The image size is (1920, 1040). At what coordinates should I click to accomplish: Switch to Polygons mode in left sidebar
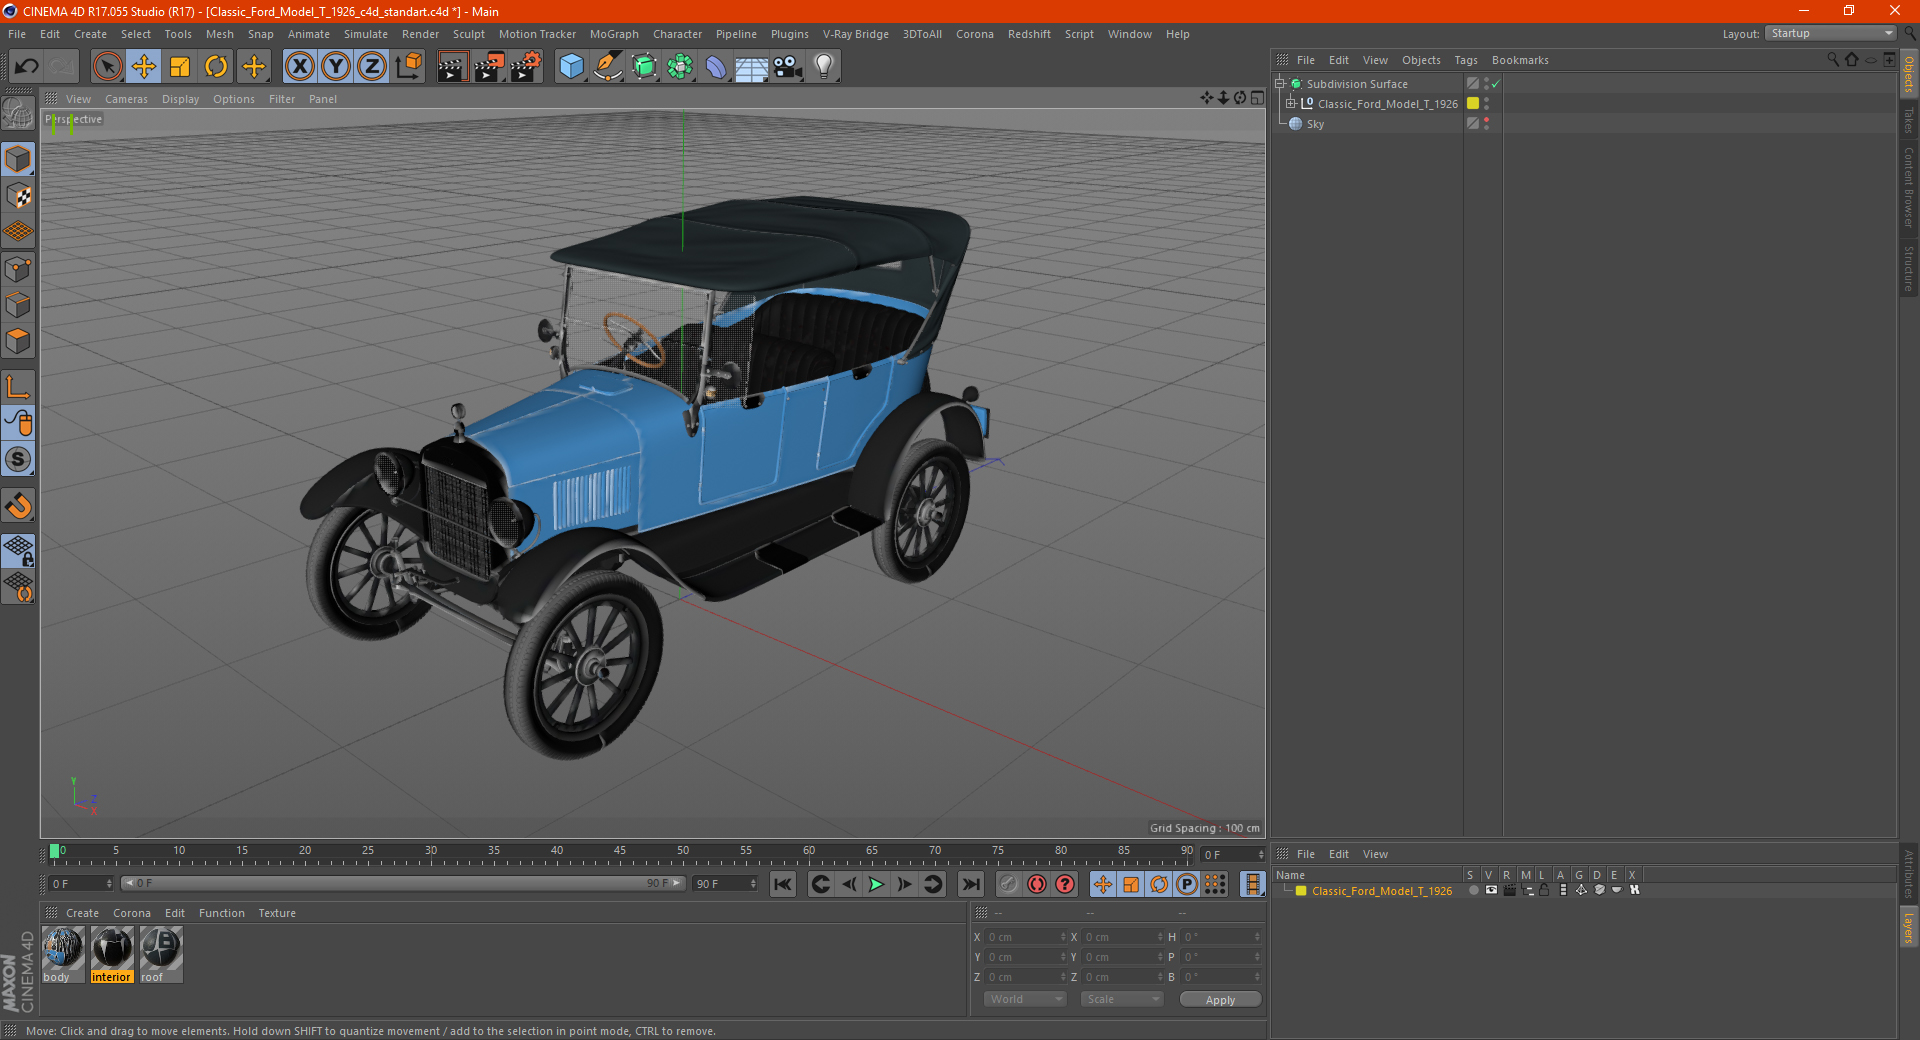pos(18,341)
